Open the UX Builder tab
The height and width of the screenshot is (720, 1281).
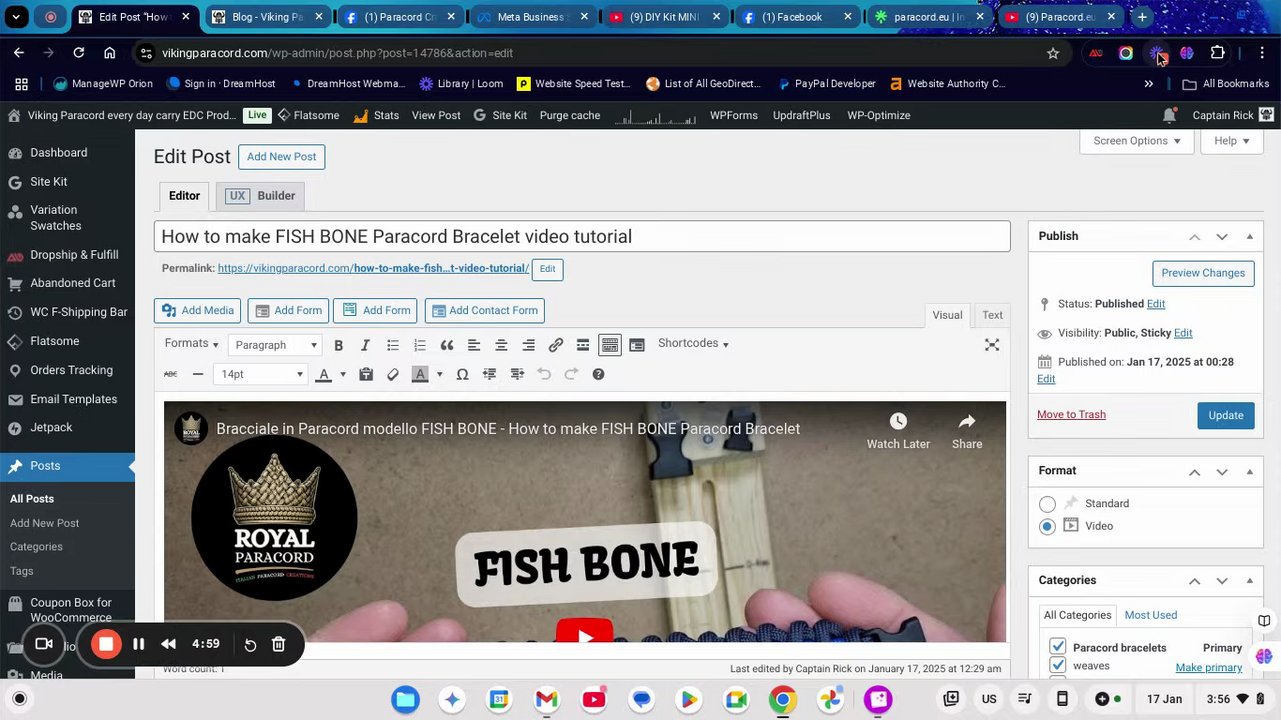(x=260, y=196)
